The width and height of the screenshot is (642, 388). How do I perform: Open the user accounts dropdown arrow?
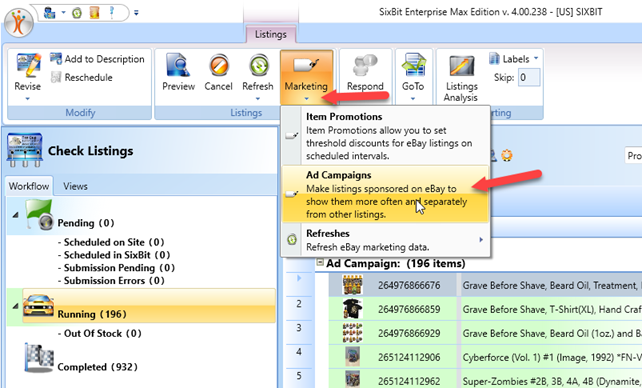pyautogui.click(x=63, y=13)
